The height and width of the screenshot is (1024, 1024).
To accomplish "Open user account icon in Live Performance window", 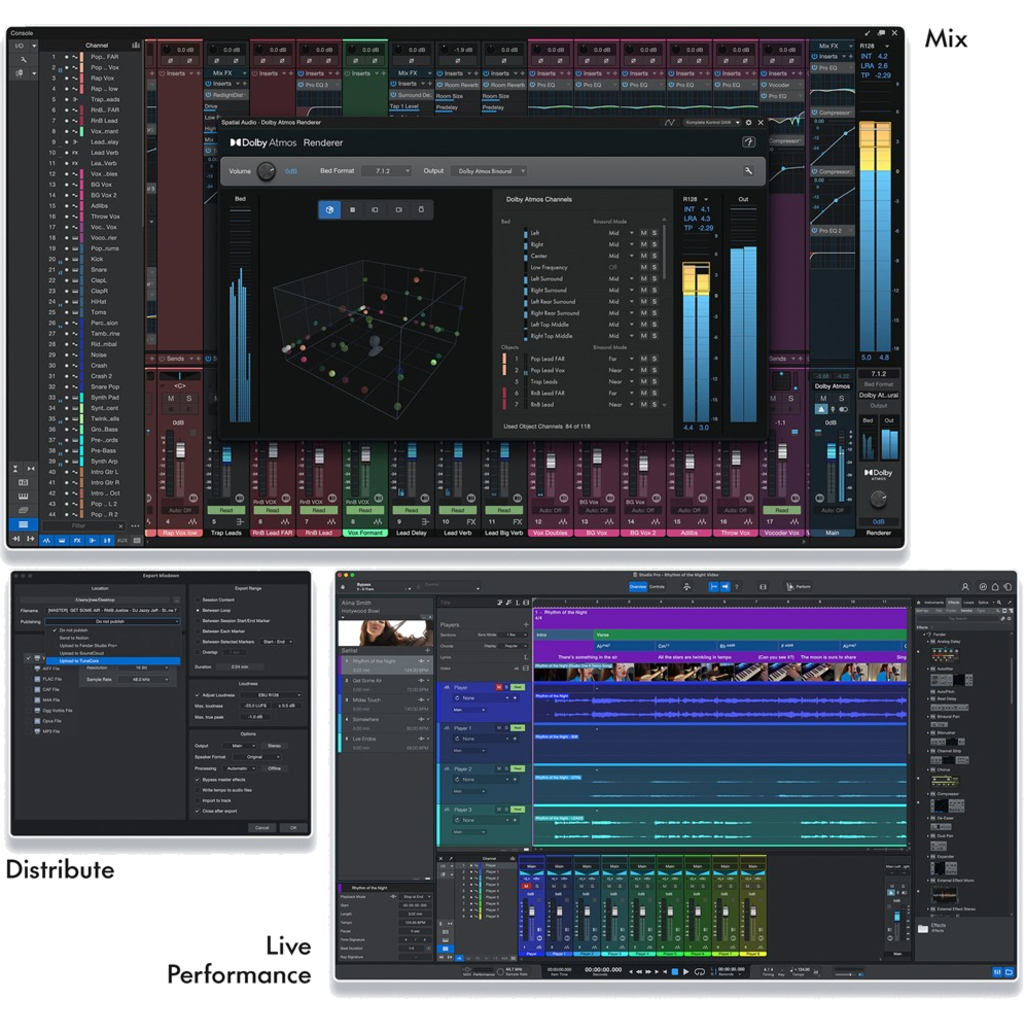I will click(965, 586).
